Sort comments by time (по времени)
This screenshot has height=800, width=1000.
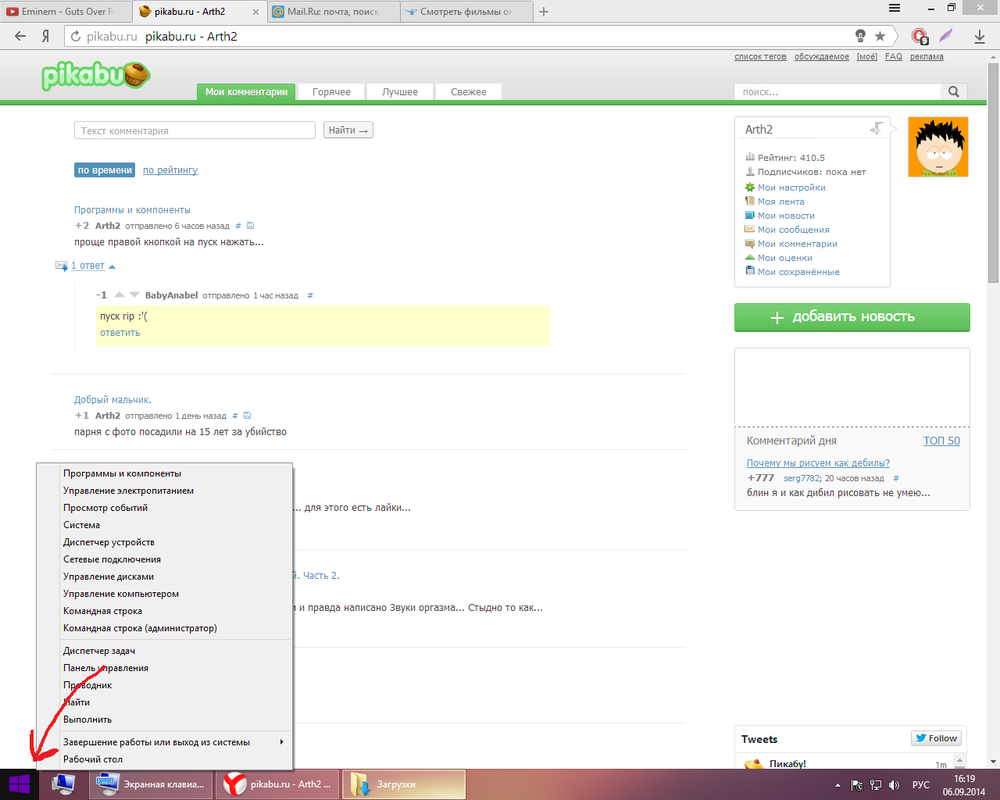click(104, 170)
